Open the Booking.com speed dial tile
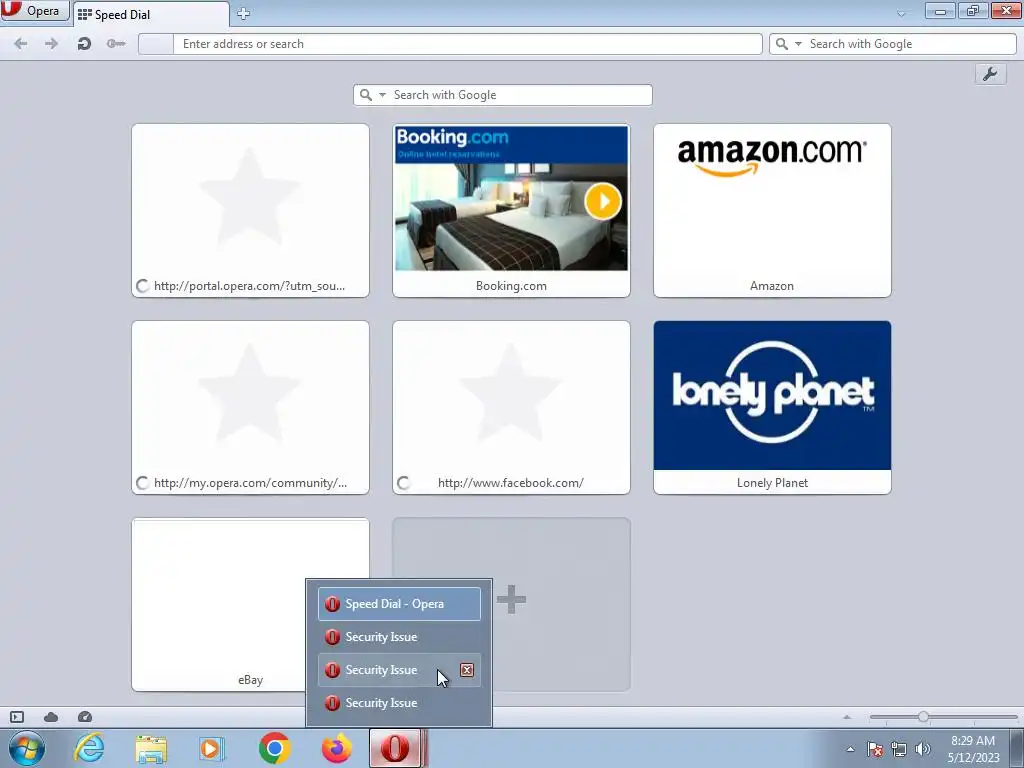The image size is (1024, 768). (x=511, y=210)
